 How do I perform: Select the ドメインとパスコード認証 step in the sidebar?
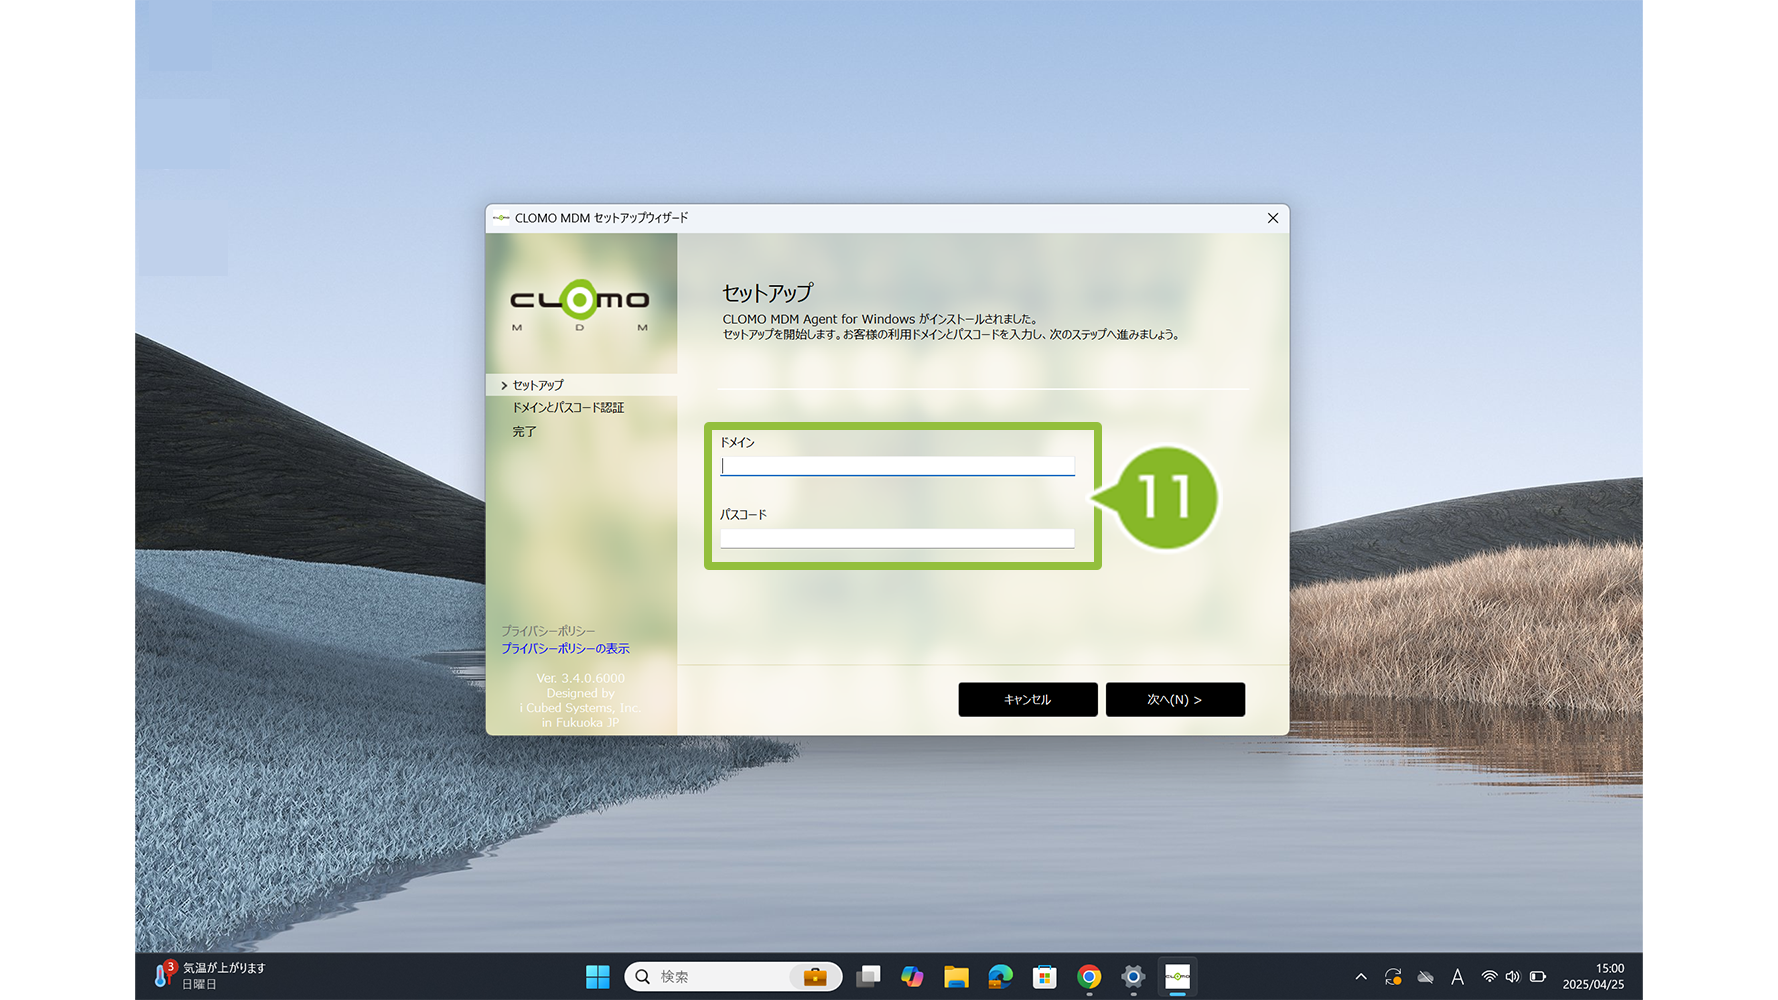coord(568,408)
